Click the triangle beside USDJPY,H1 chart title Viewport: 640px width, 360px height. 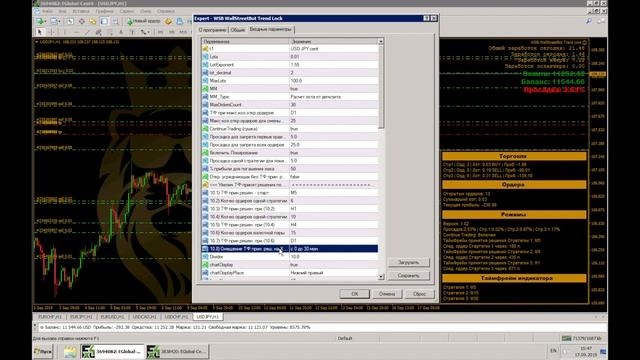tap(36, 42)
